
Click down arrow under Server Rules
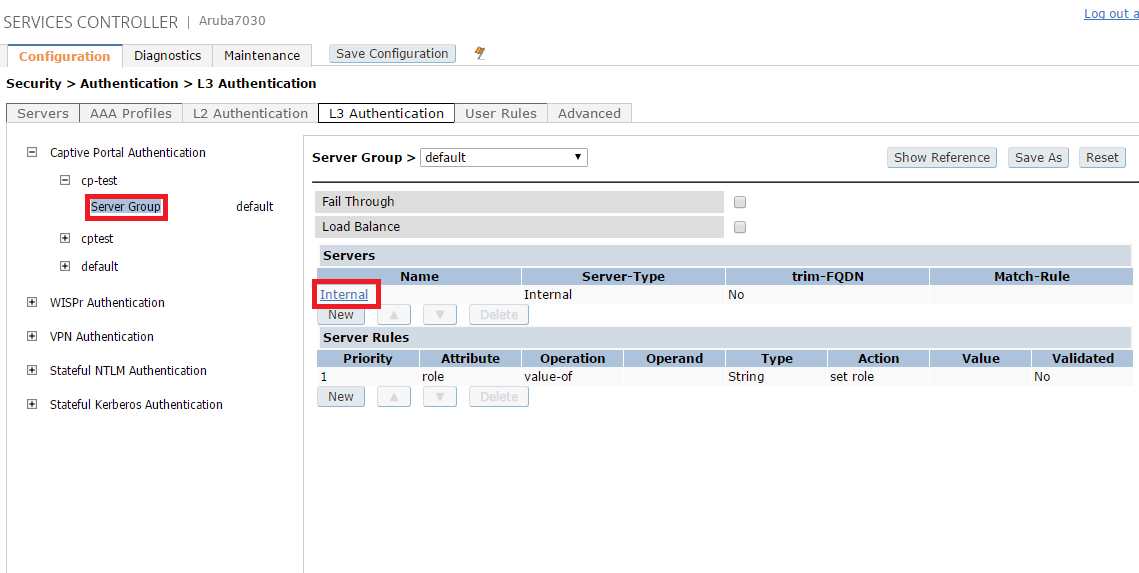point(439,397)
